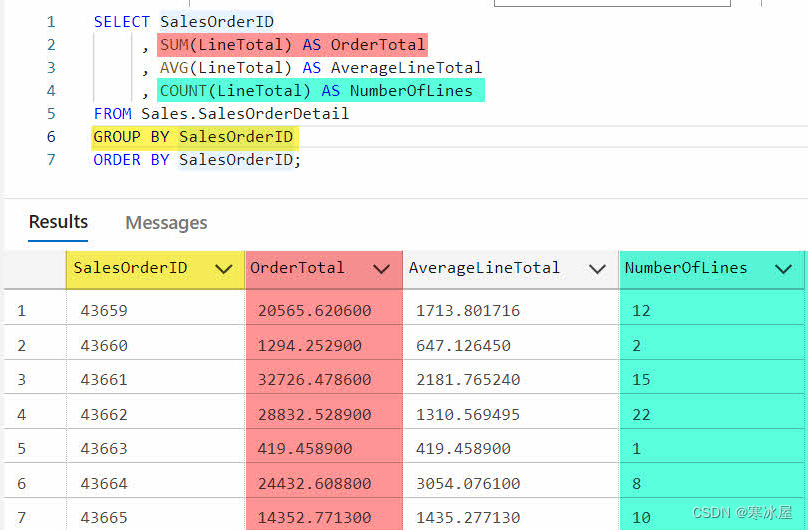Click editor line number 5
The image size is (808, 530).
pyautogui.click(x=51, y=113)
